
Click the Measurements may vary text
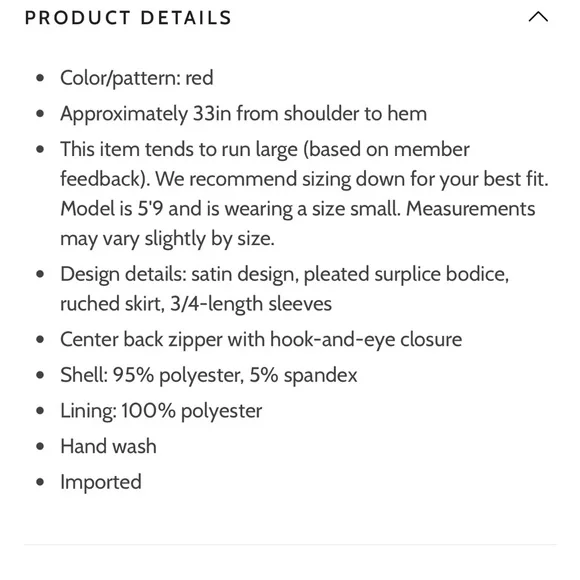click(x=298, y=223)
